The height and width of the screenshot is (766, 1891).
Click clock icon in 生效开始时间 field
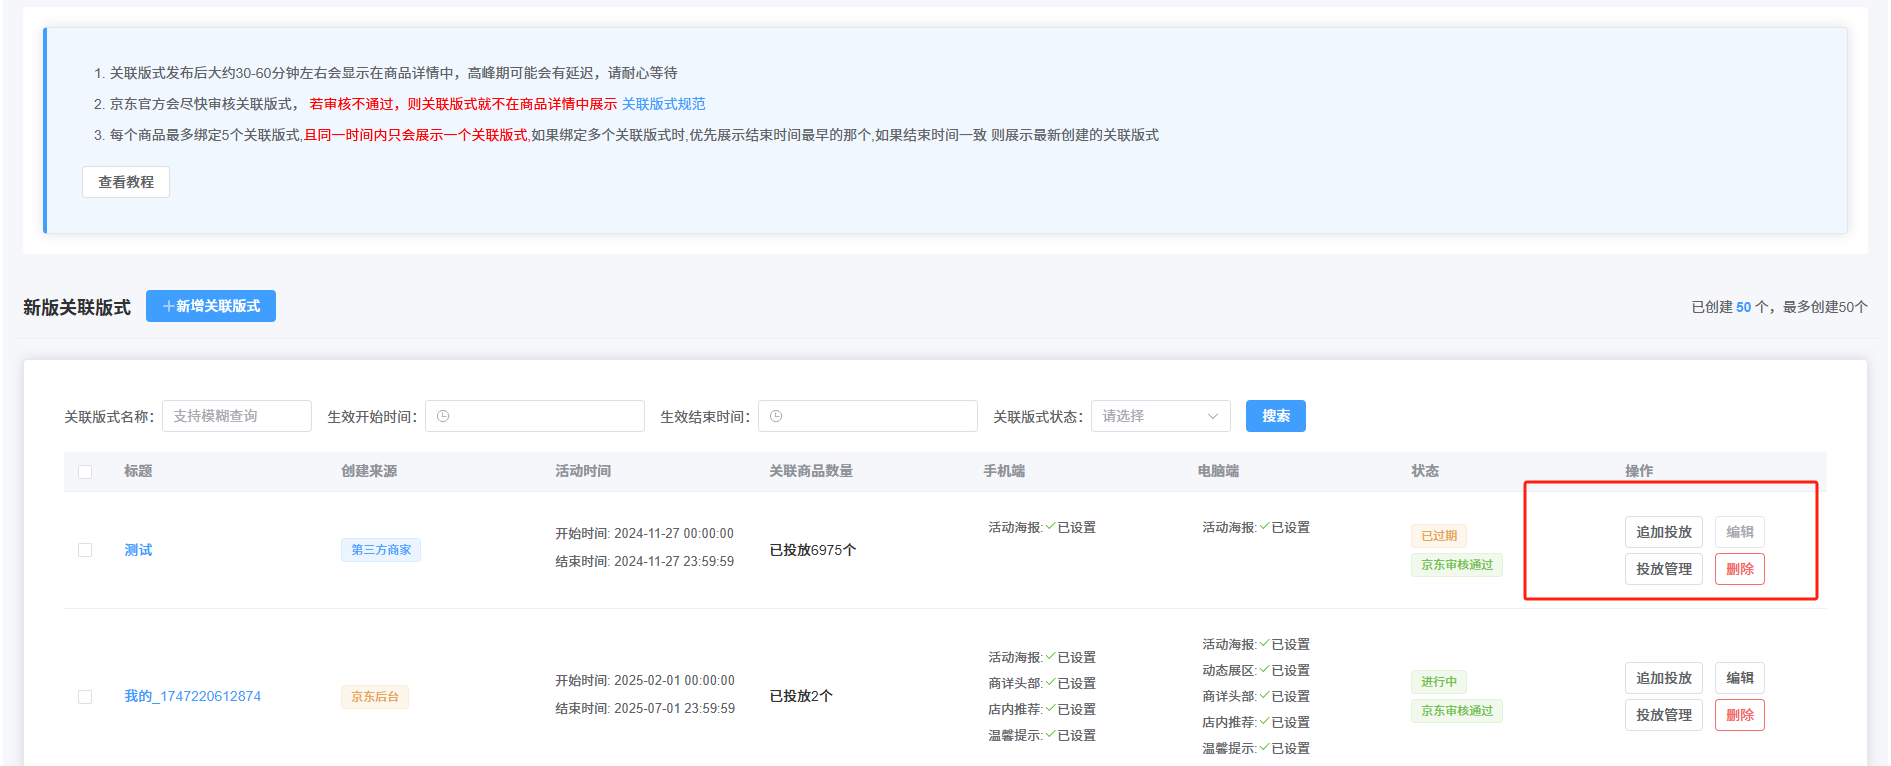tap(443, 416)
